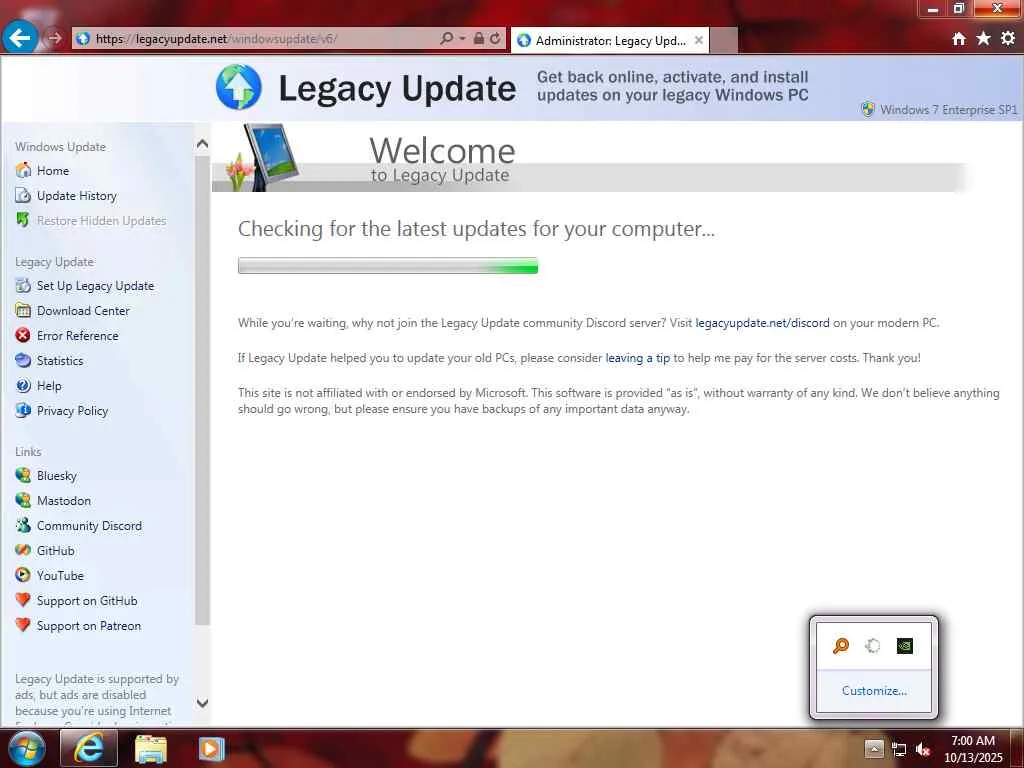This screenshot has height=768, width=1024.
Task: Refresh the page with the reload icon
Action: pos(495,39)
